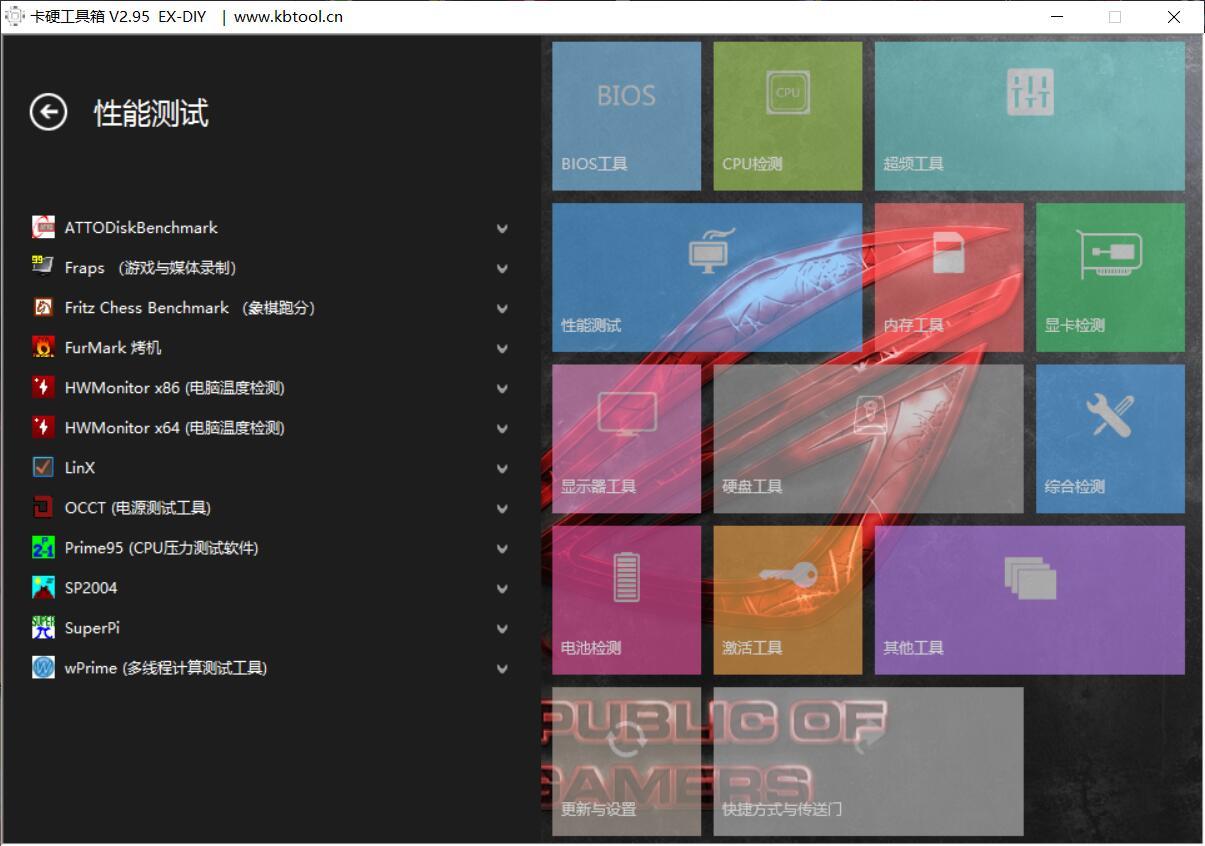Expand the LinX row chevron
Viewport: 1205px width, 846px height.
(x=502, y=468)
